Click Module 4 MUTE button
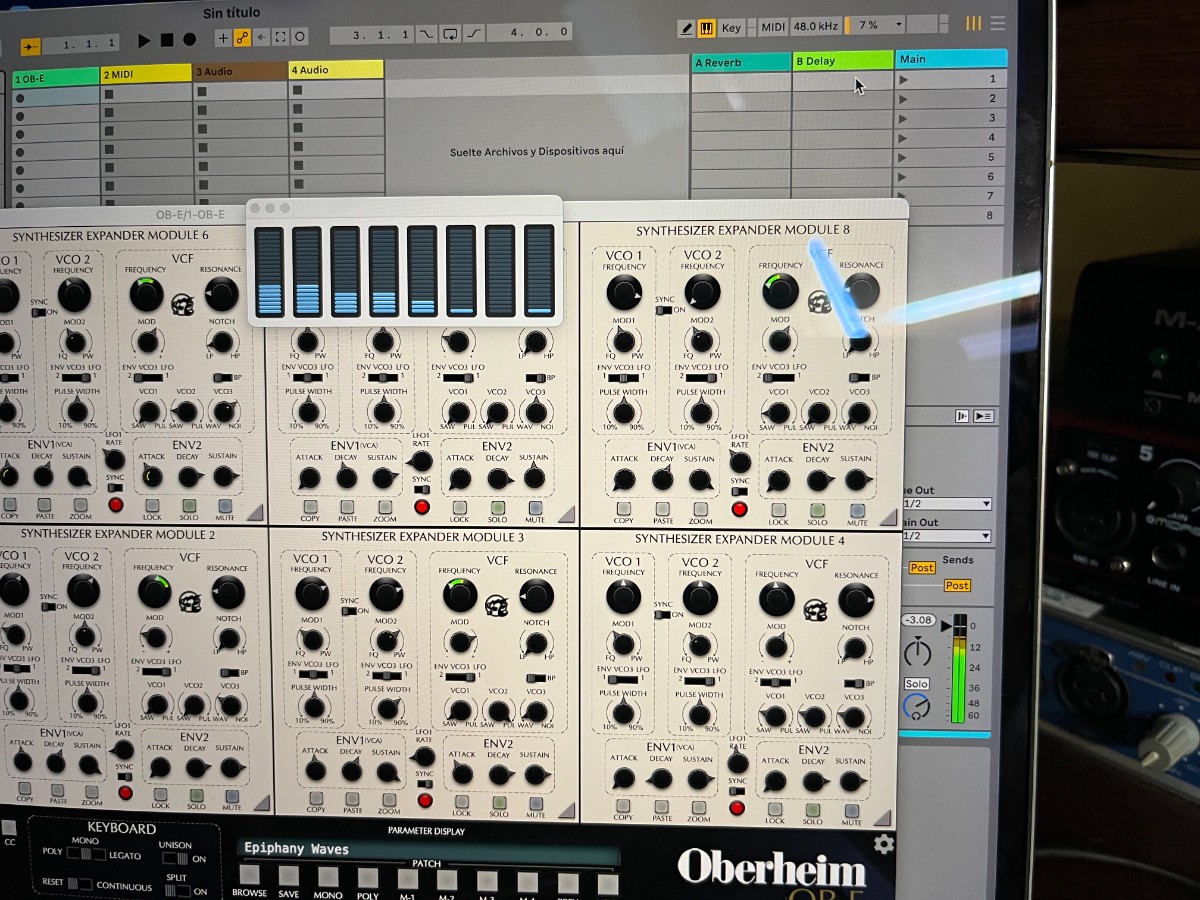The width and height of the screenshot is (1200, 900). 851,811
